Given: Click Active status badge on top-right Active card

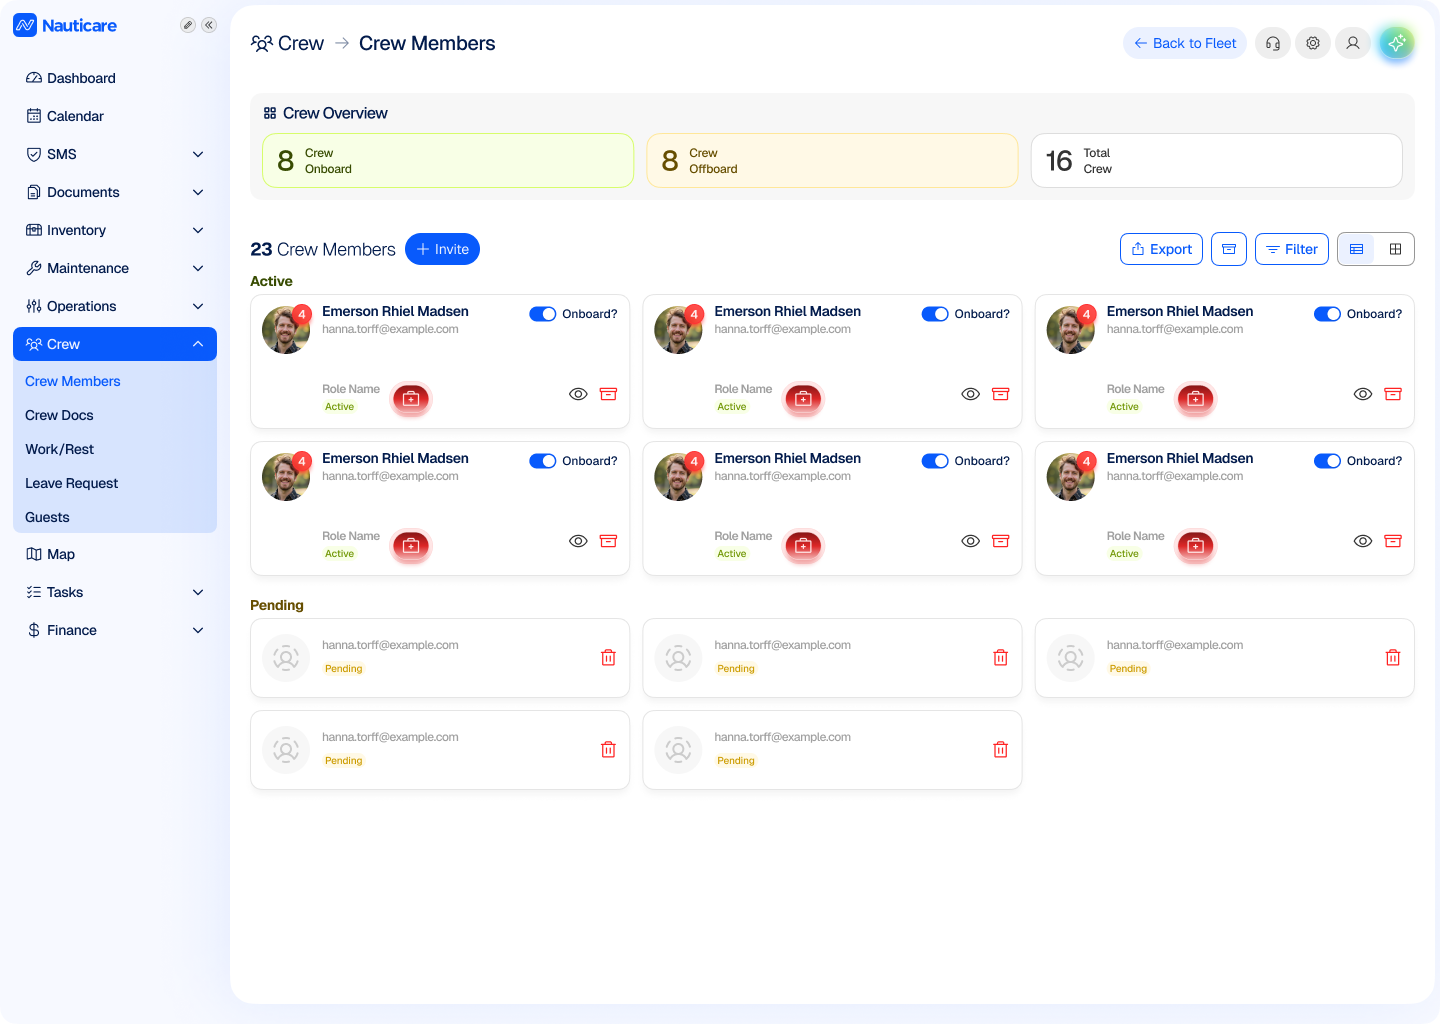Looking at the screenshot, I should (1124, 407).
